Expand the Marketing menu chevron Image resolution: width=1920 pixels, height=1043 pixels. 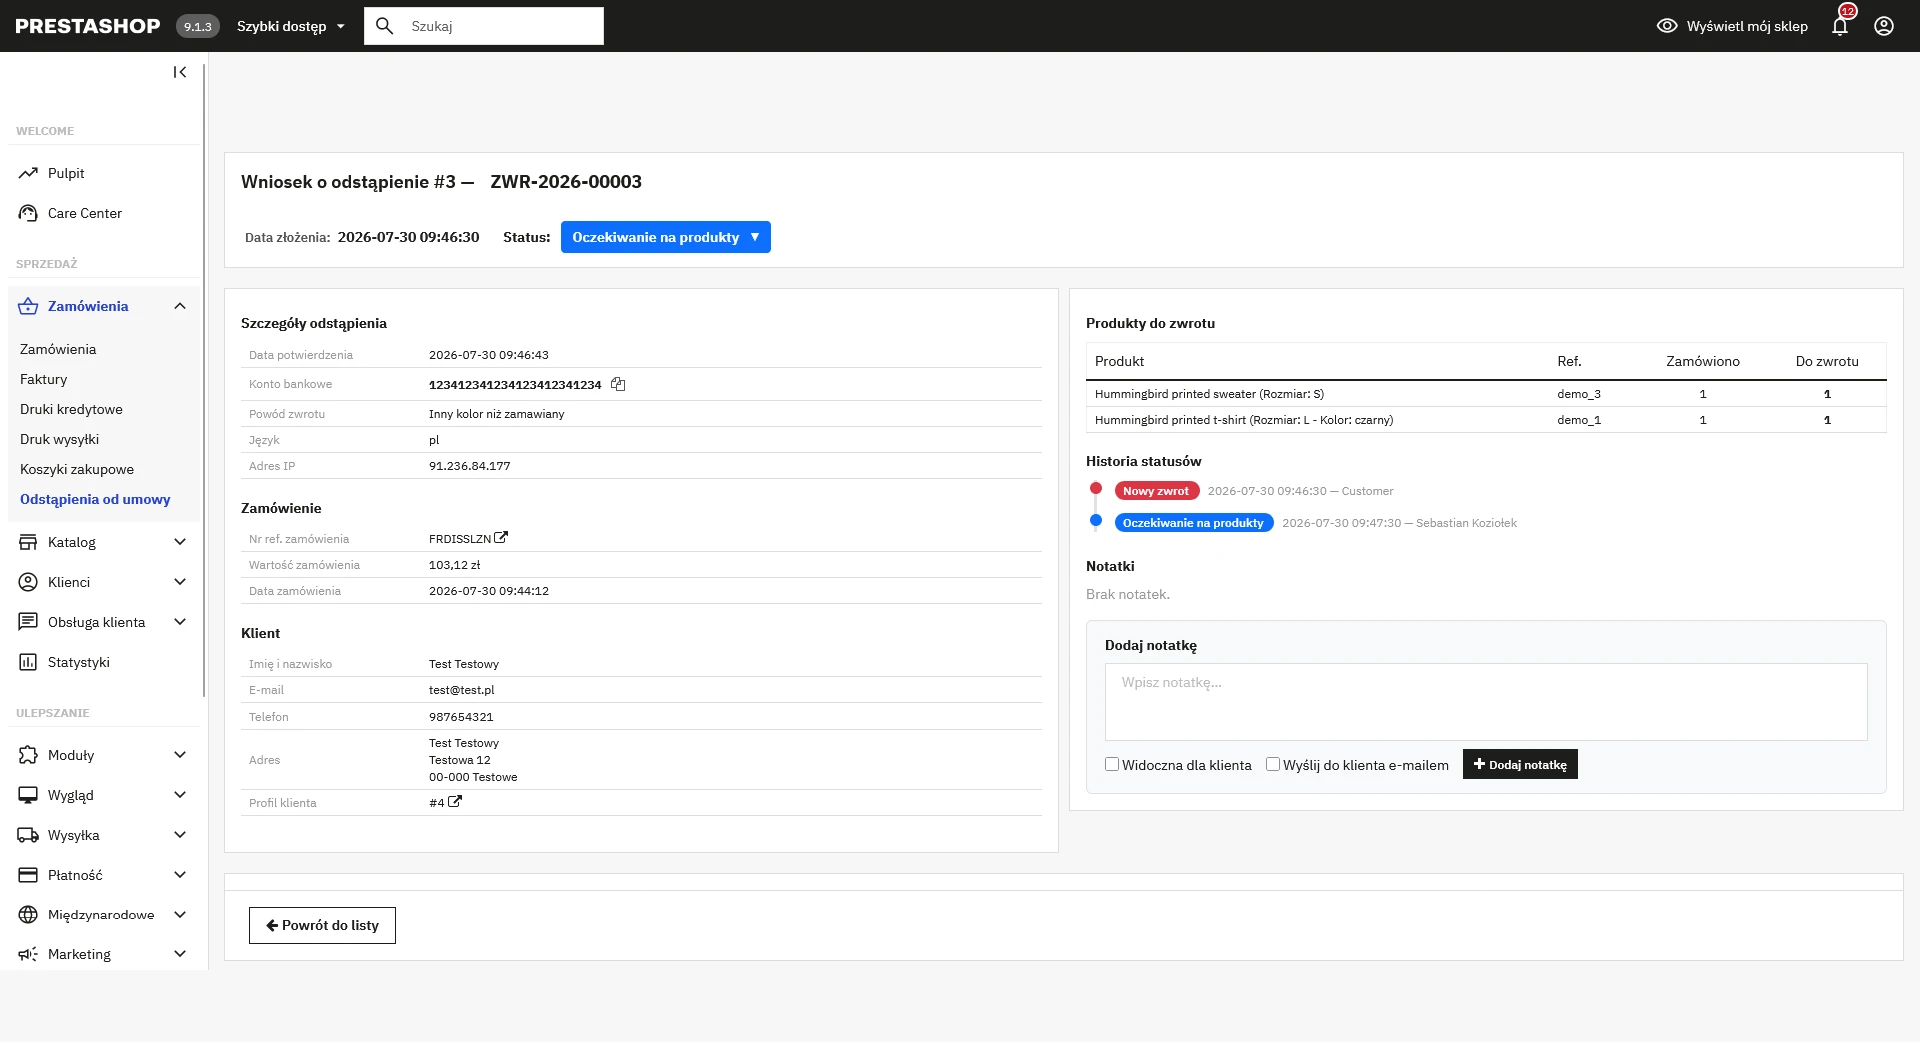coord(180,954)
